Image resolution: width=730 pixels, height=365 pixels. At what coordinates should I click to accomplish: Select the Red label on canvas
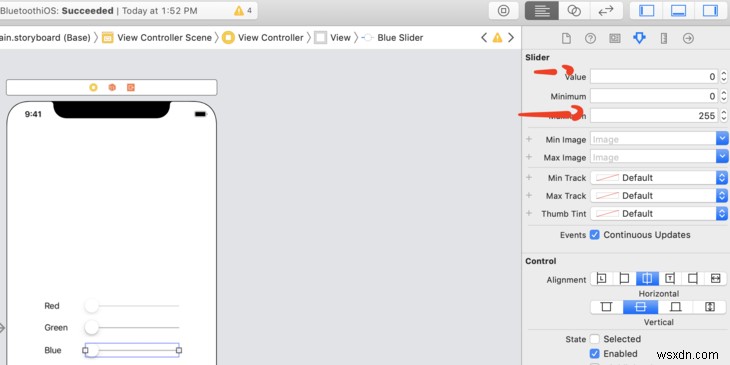(52, 306)
